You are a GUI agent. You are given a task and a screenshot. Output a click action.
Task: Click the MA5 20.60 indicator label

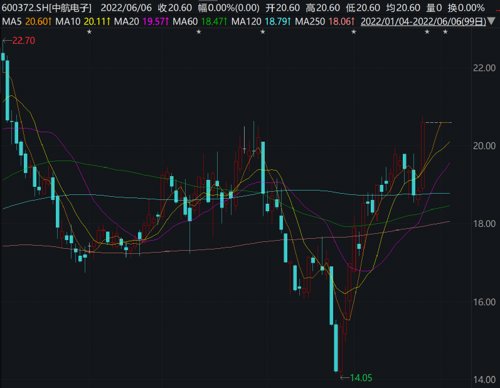27,22
